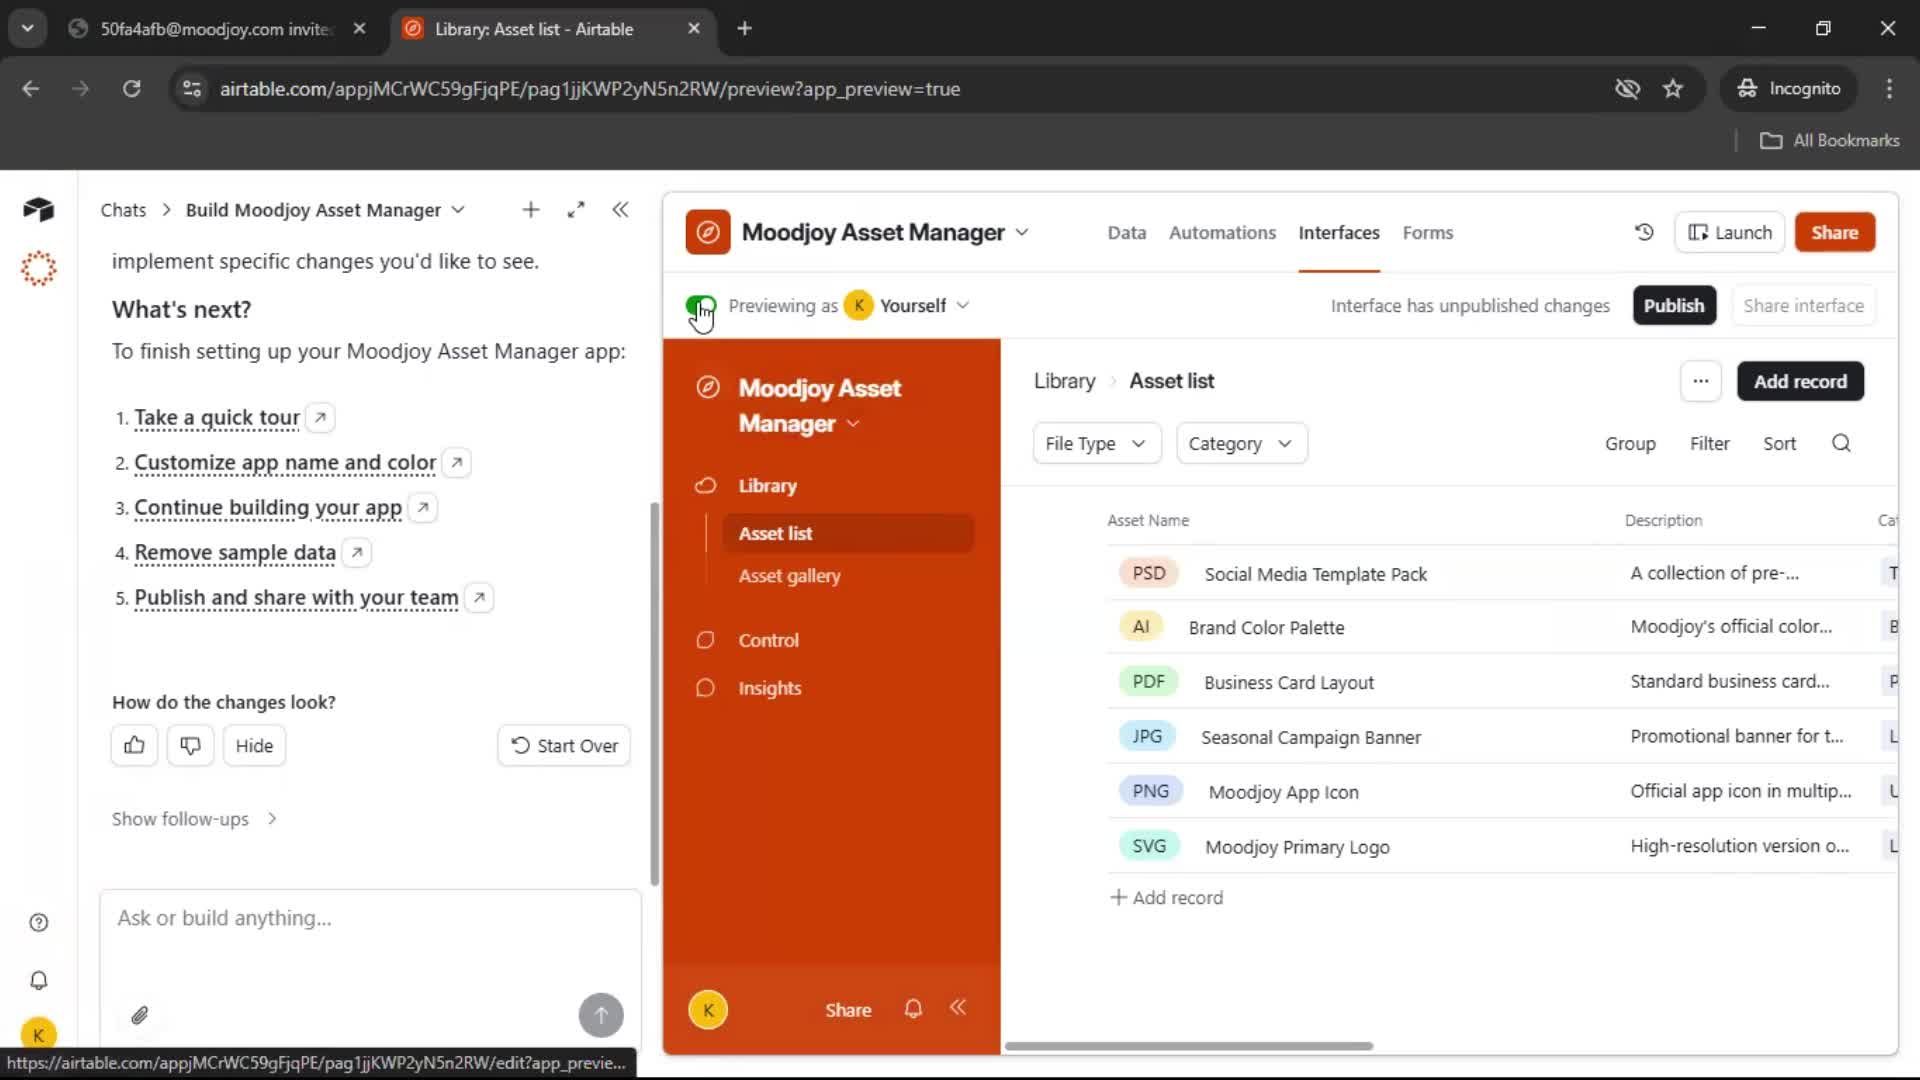Open the Previewing as Yourself dropdown
The height and width of the screenshot is (1080, 1920).
pos(906,305)
